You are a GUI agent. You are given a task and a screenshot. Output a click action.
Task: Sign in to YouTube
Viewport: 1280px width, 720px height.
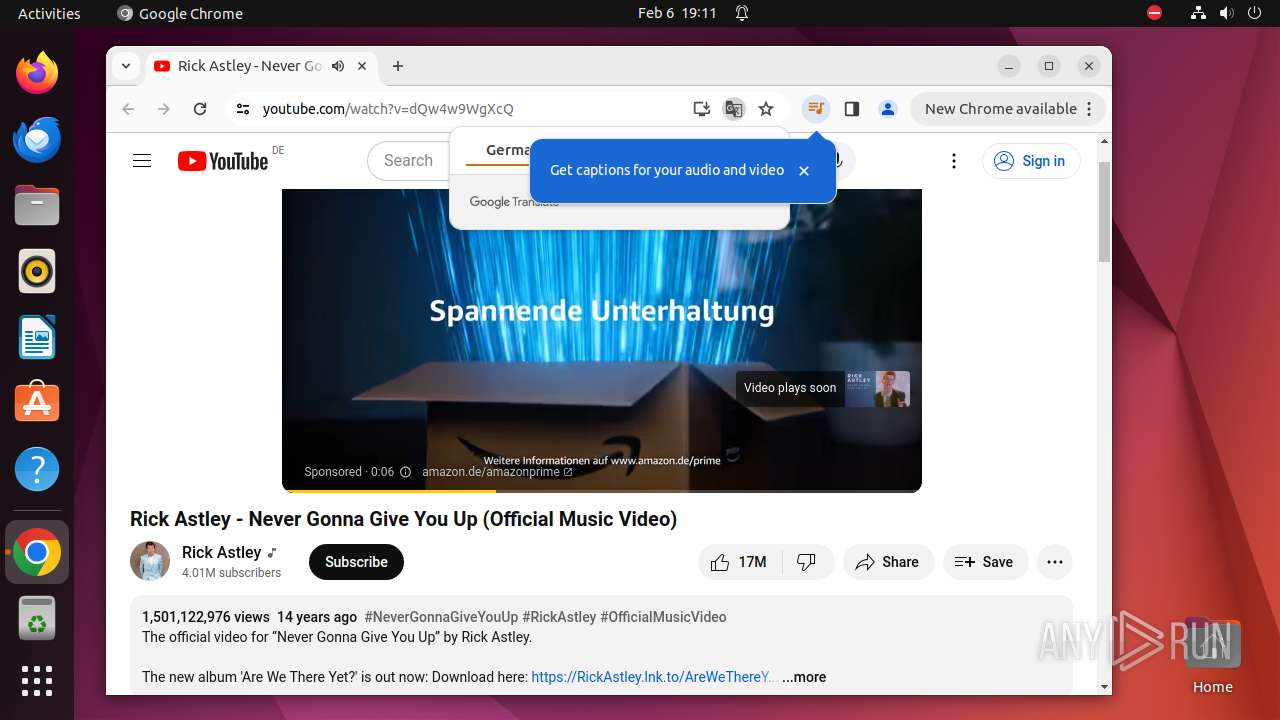click(1031, 161)
